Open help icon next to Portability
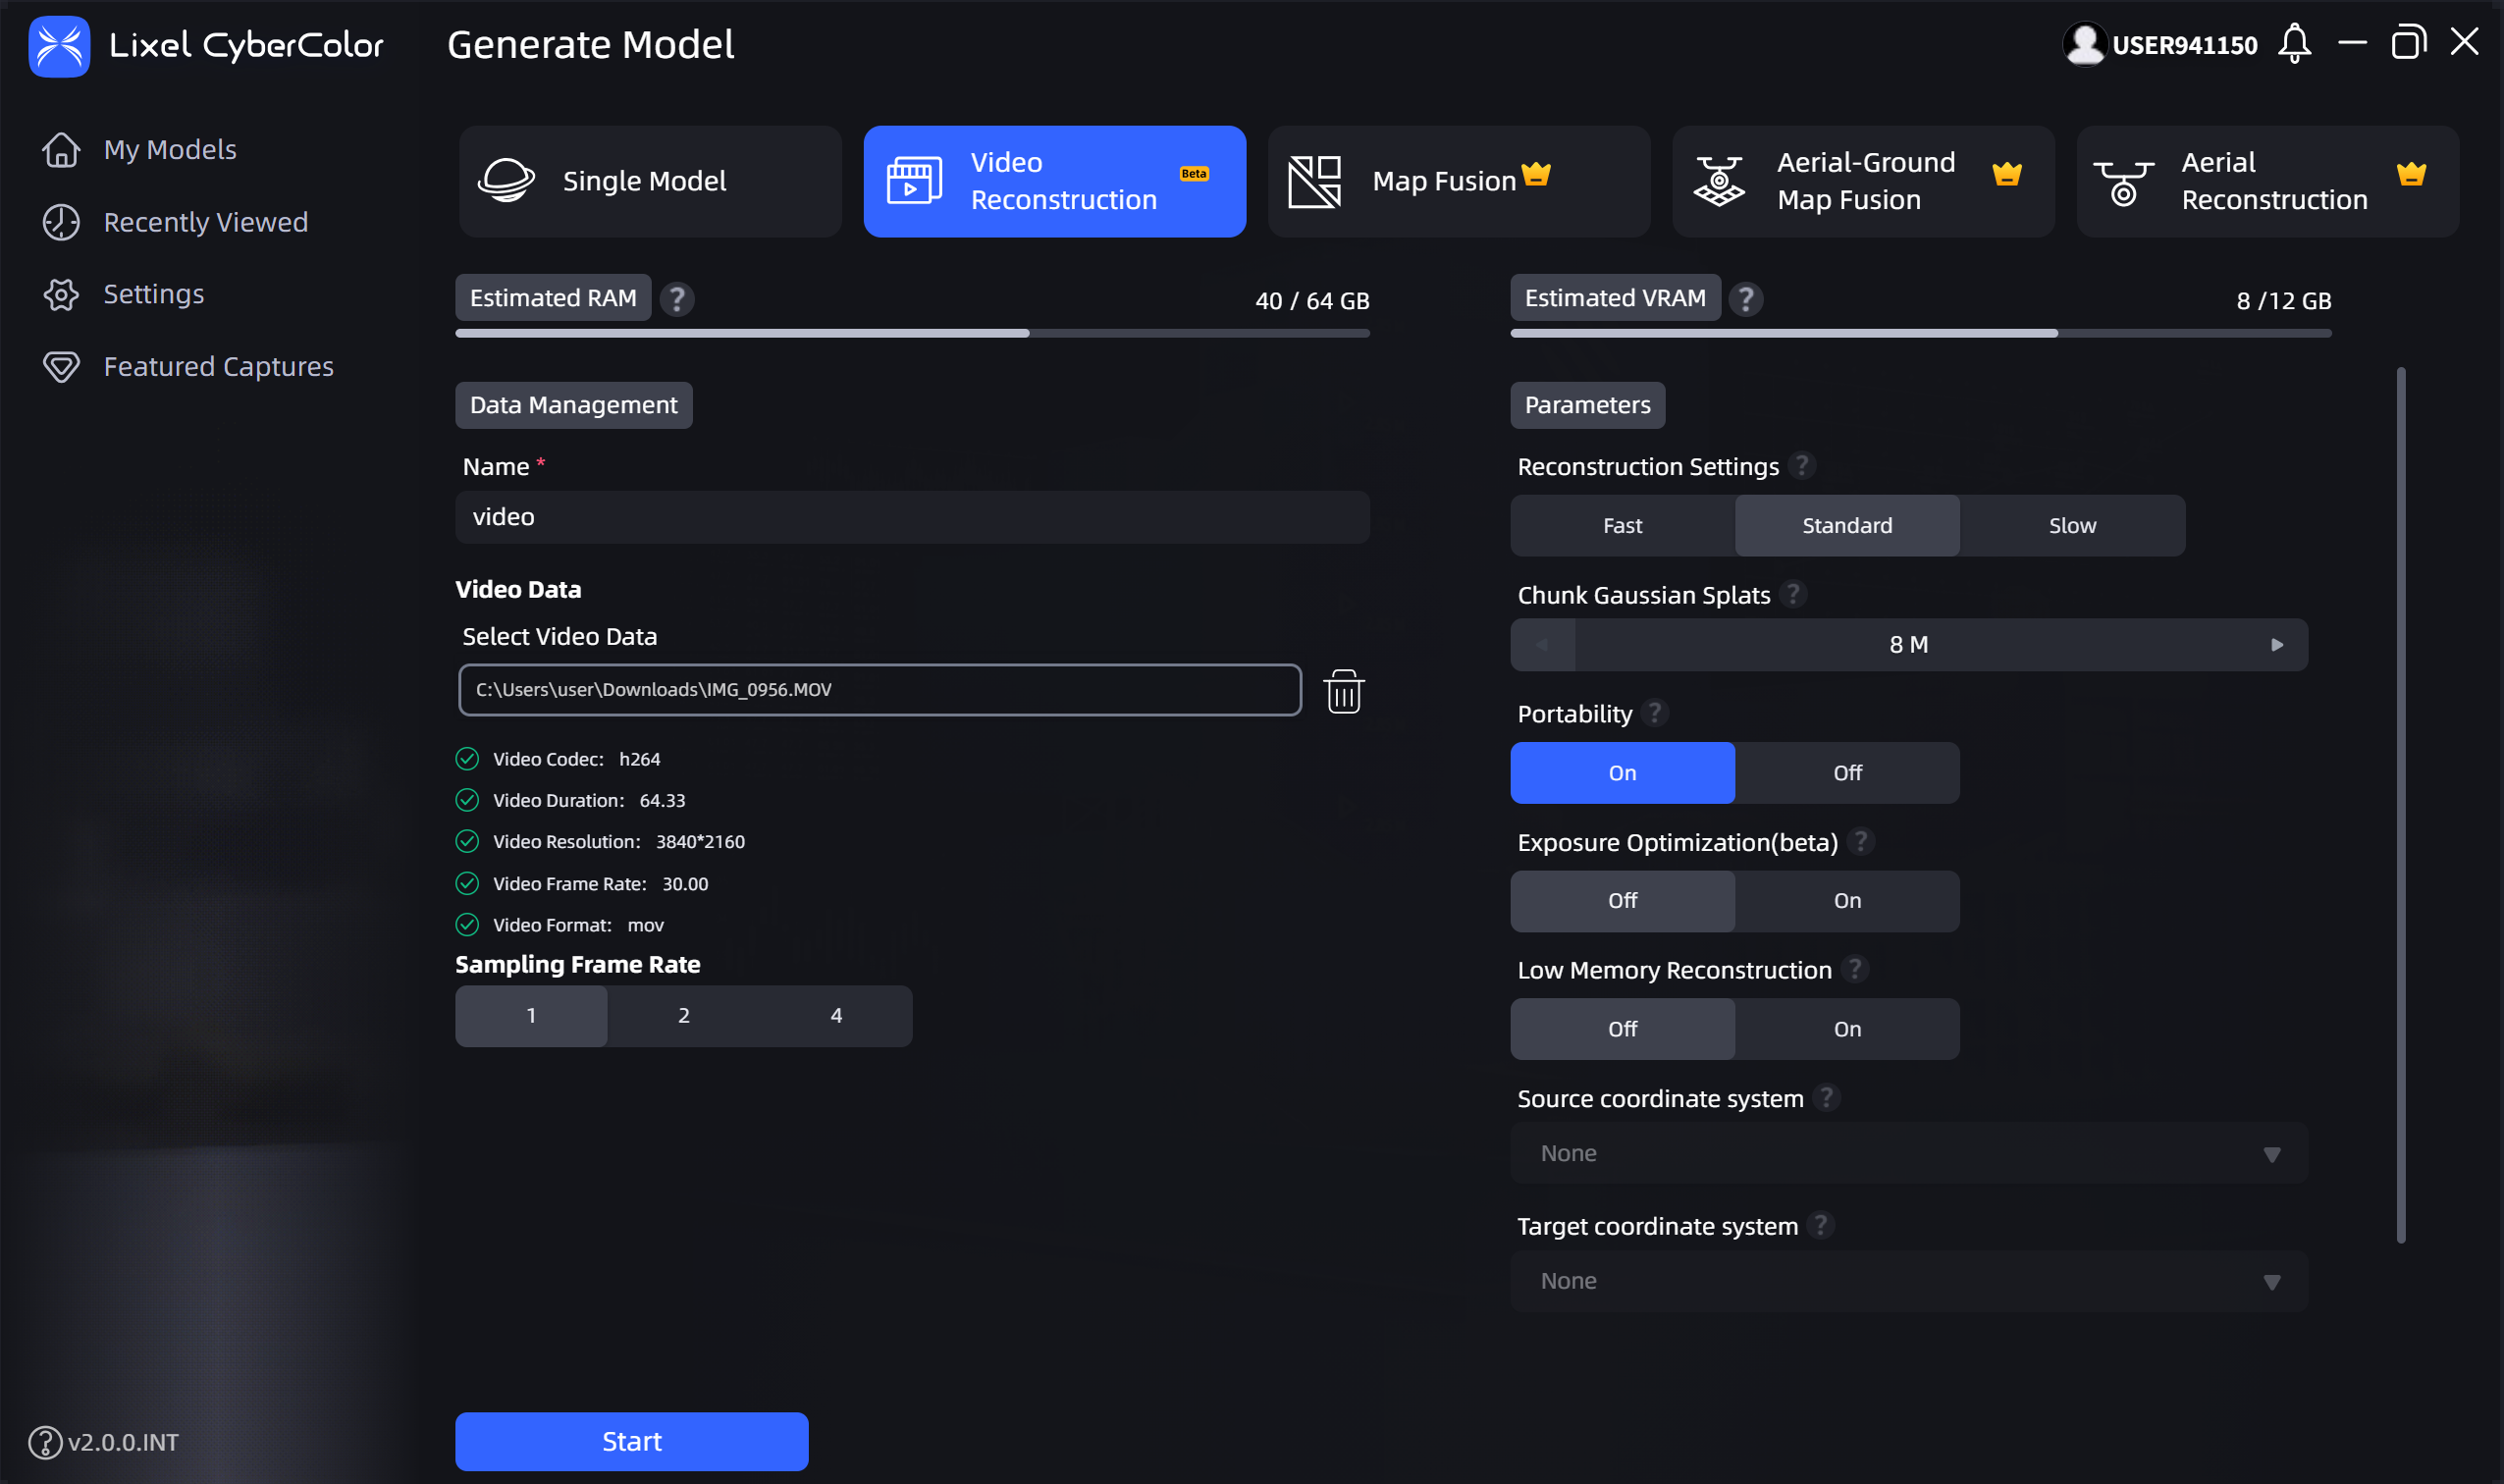This screenshot has width=2504, height=1484. point(1655,713)
